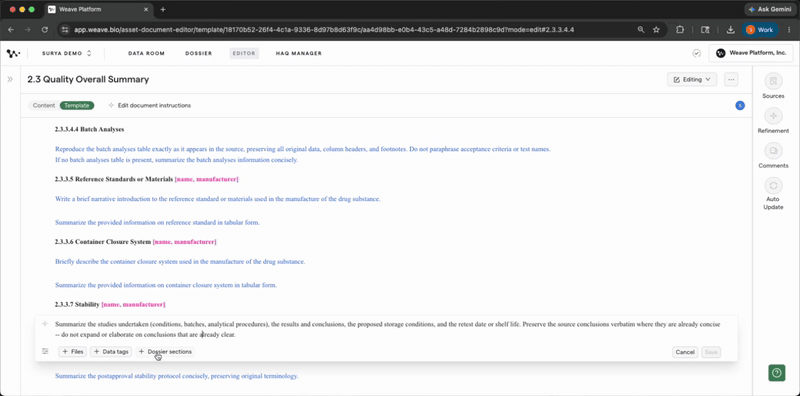Click Edit document instructions
800x396 pixels.
click(x=149, y=106)
